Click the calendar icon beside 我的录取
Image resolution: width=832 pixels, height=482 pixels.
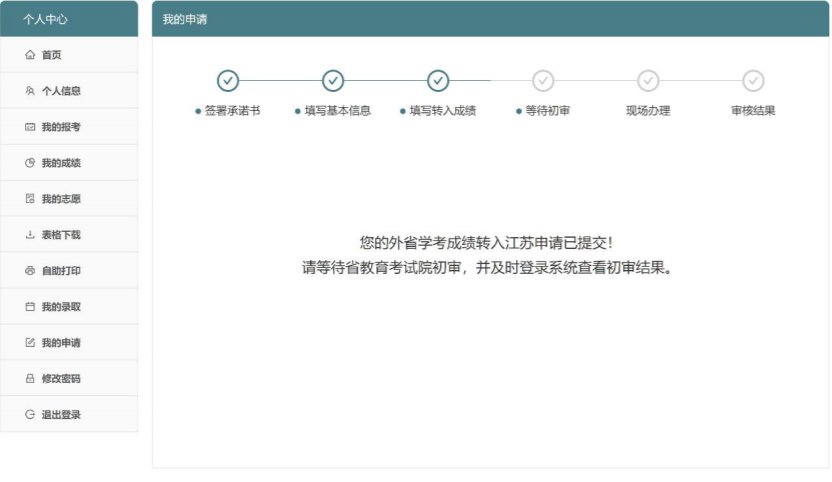(30, 307)
